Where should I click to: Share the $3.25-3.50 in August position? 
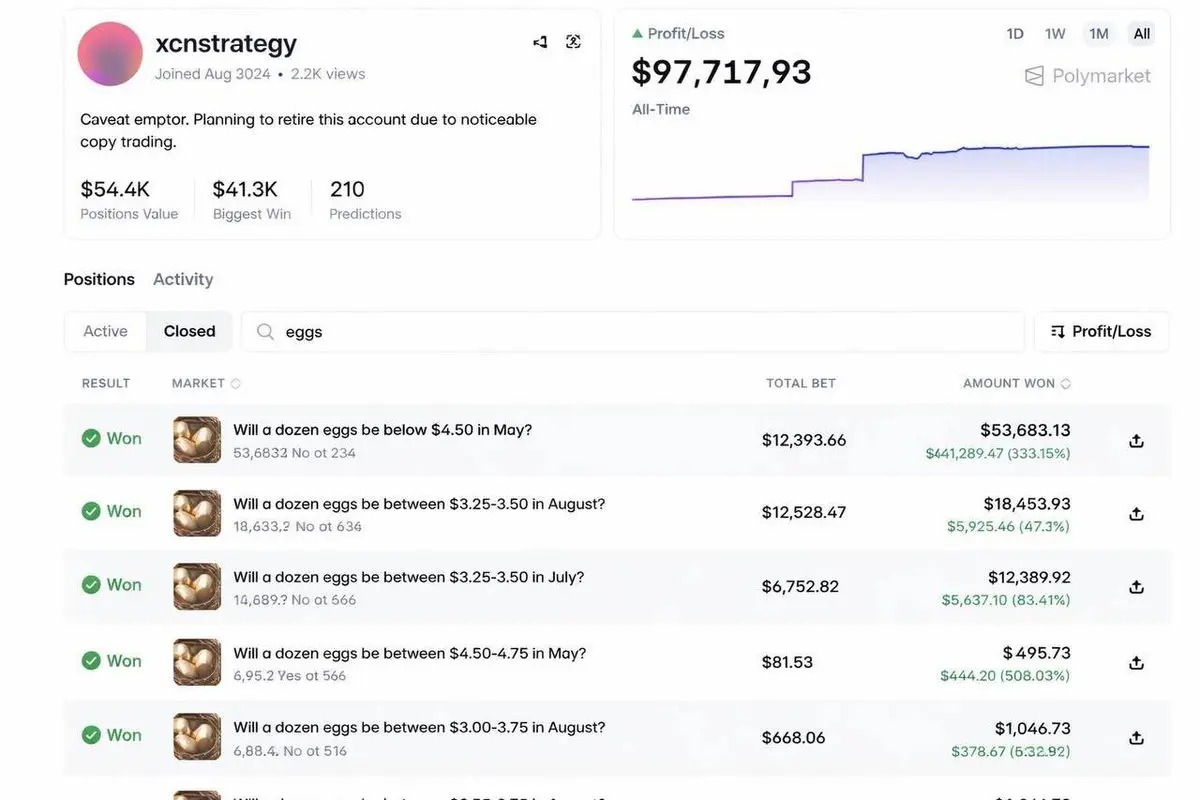[x=1136, y=514]
